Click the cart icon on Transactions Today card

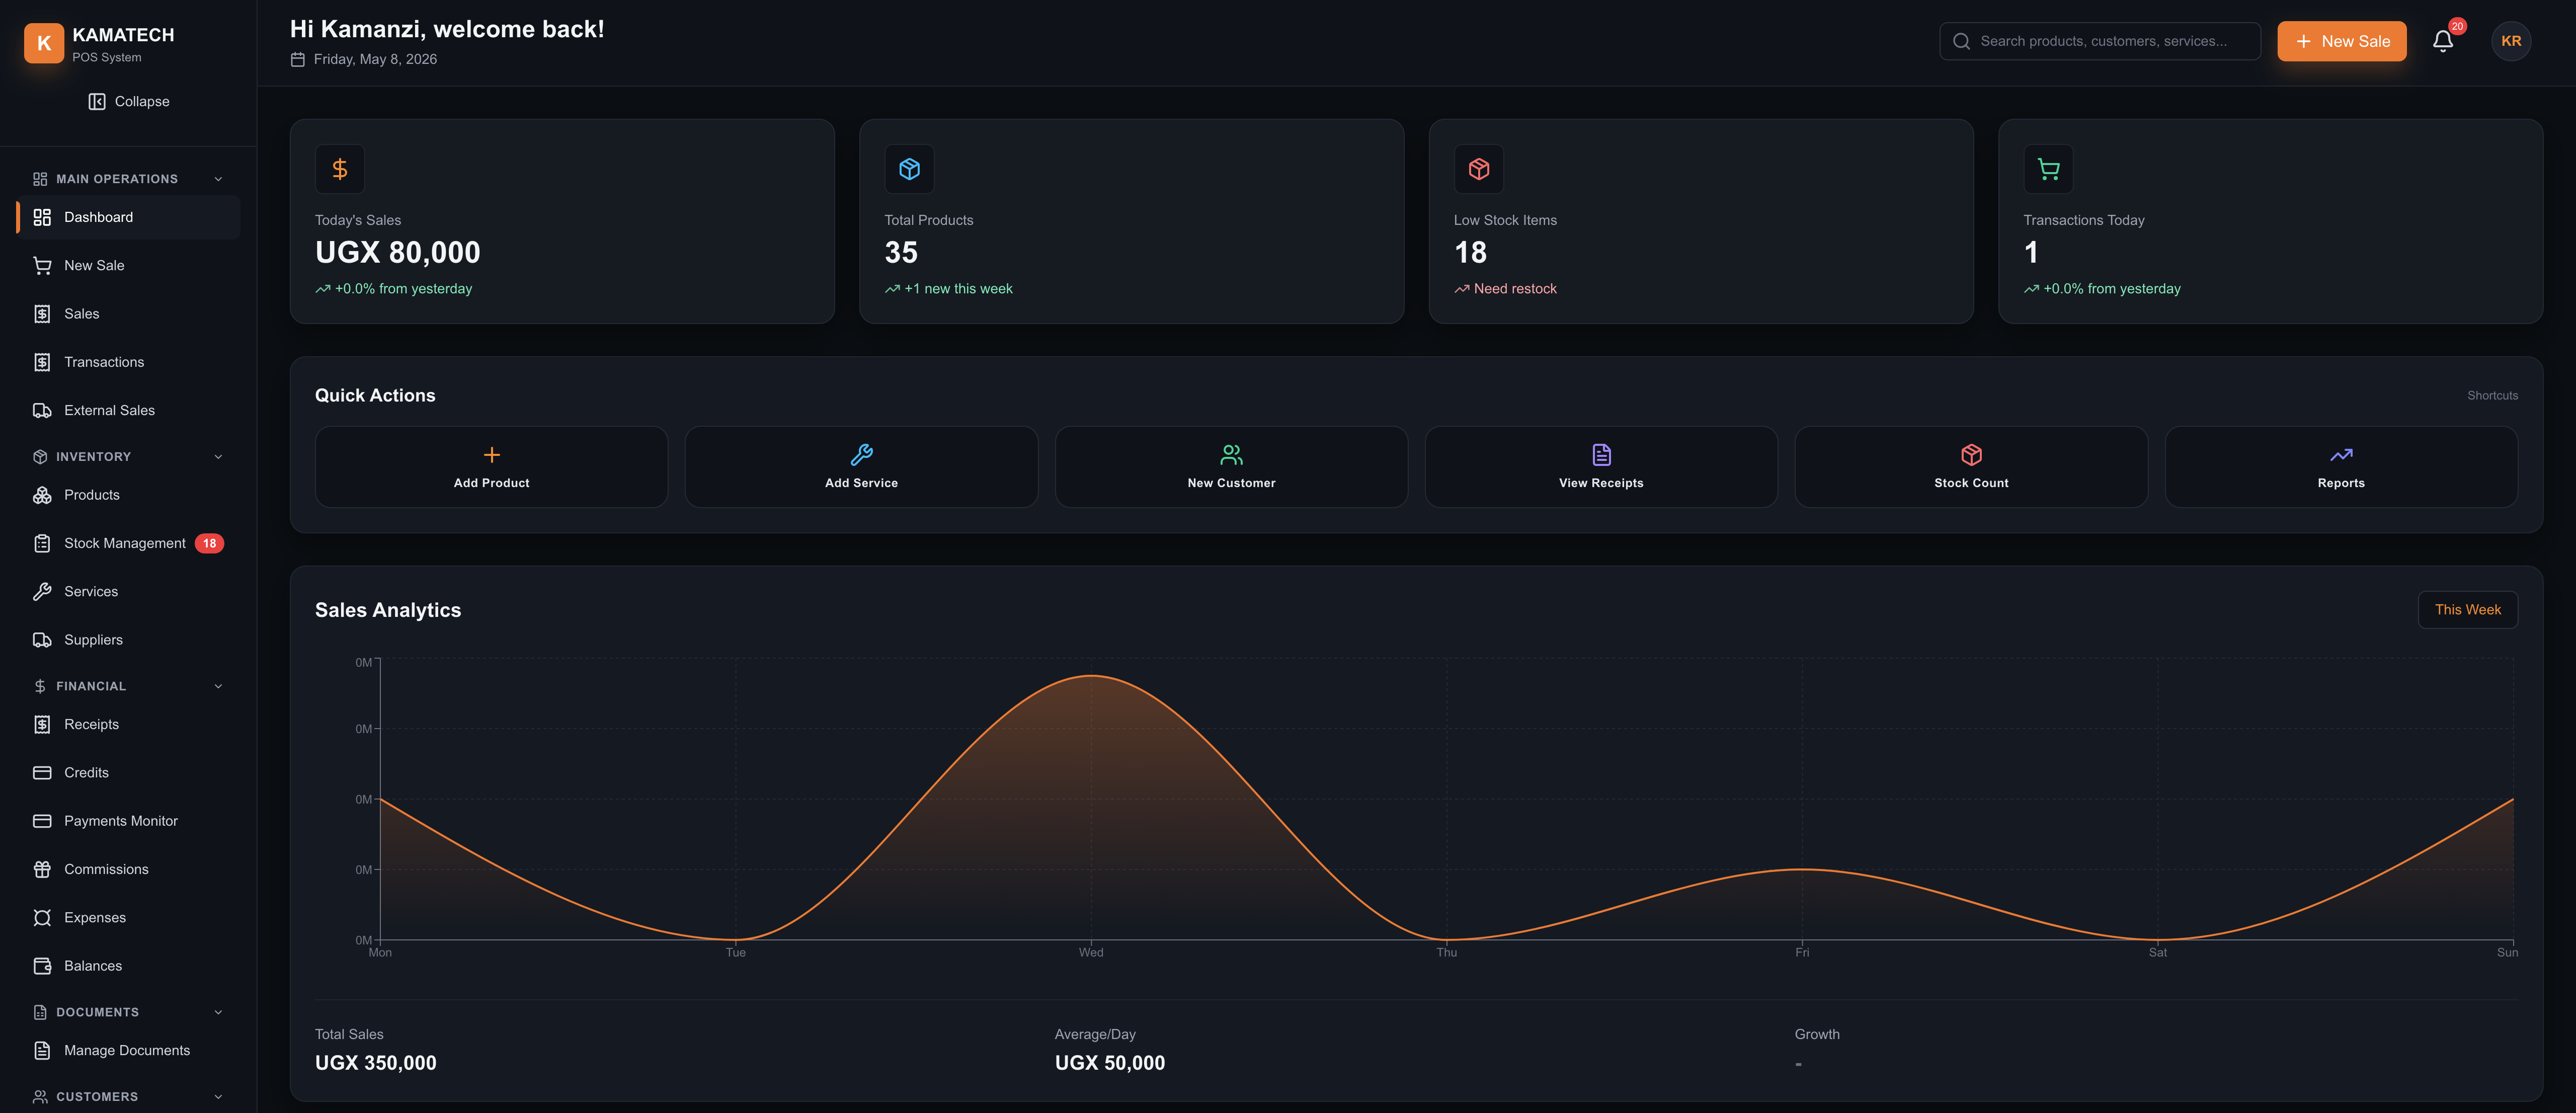coord(2048,169)
